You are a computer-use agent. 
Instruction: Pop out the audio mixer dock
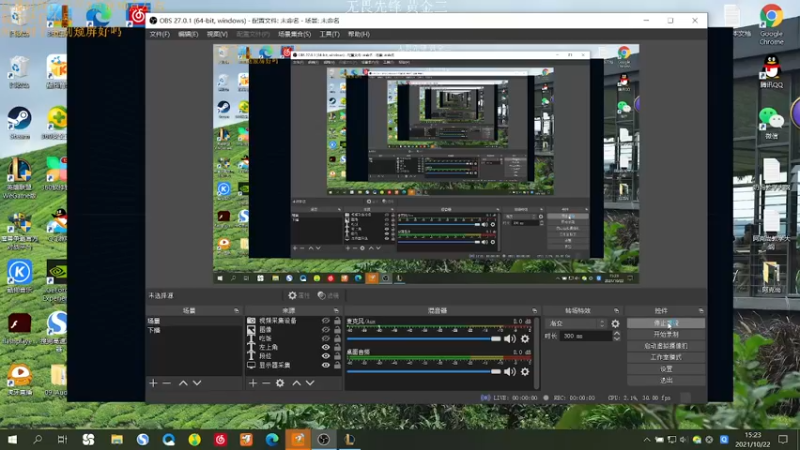[x=534, y=311]
